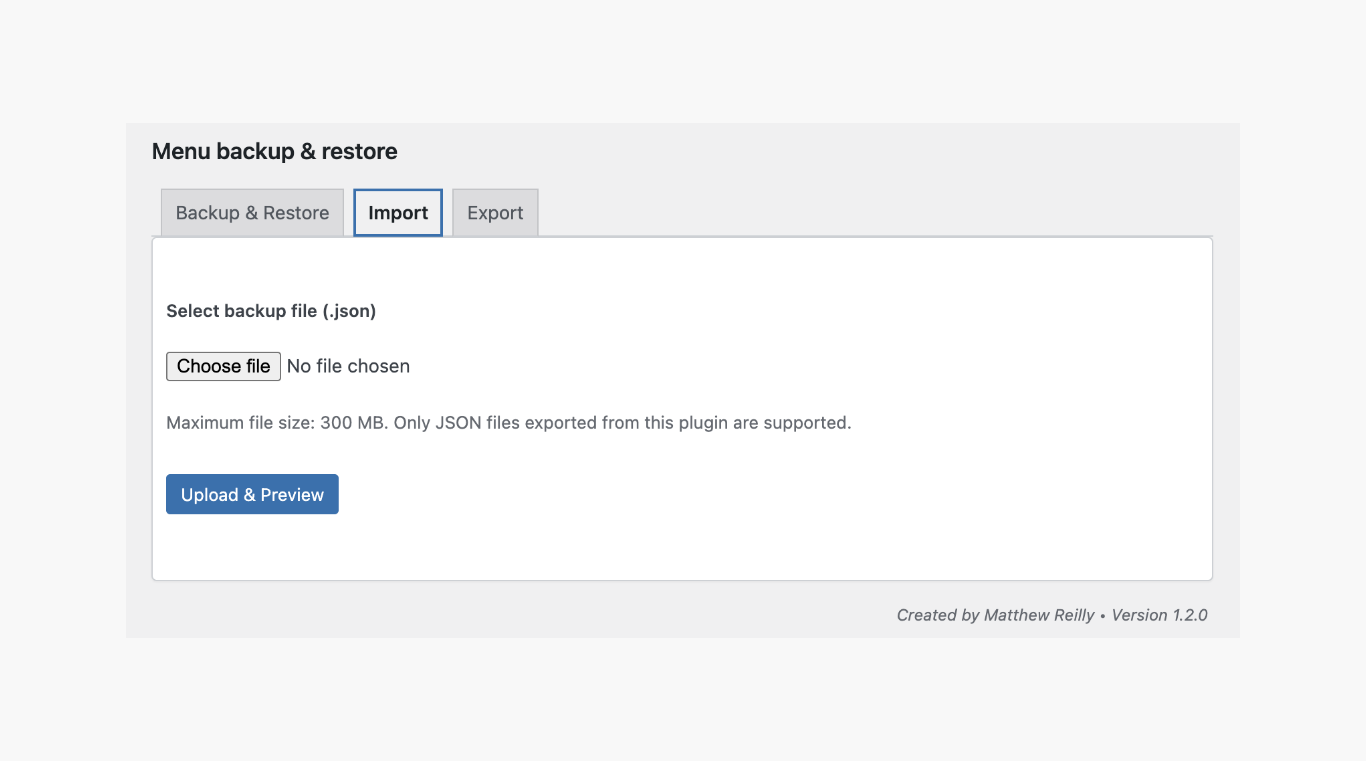Switch to the Backup & Restore tab
The width and height of the screenshot is (1366, 761).
[252, 213]
